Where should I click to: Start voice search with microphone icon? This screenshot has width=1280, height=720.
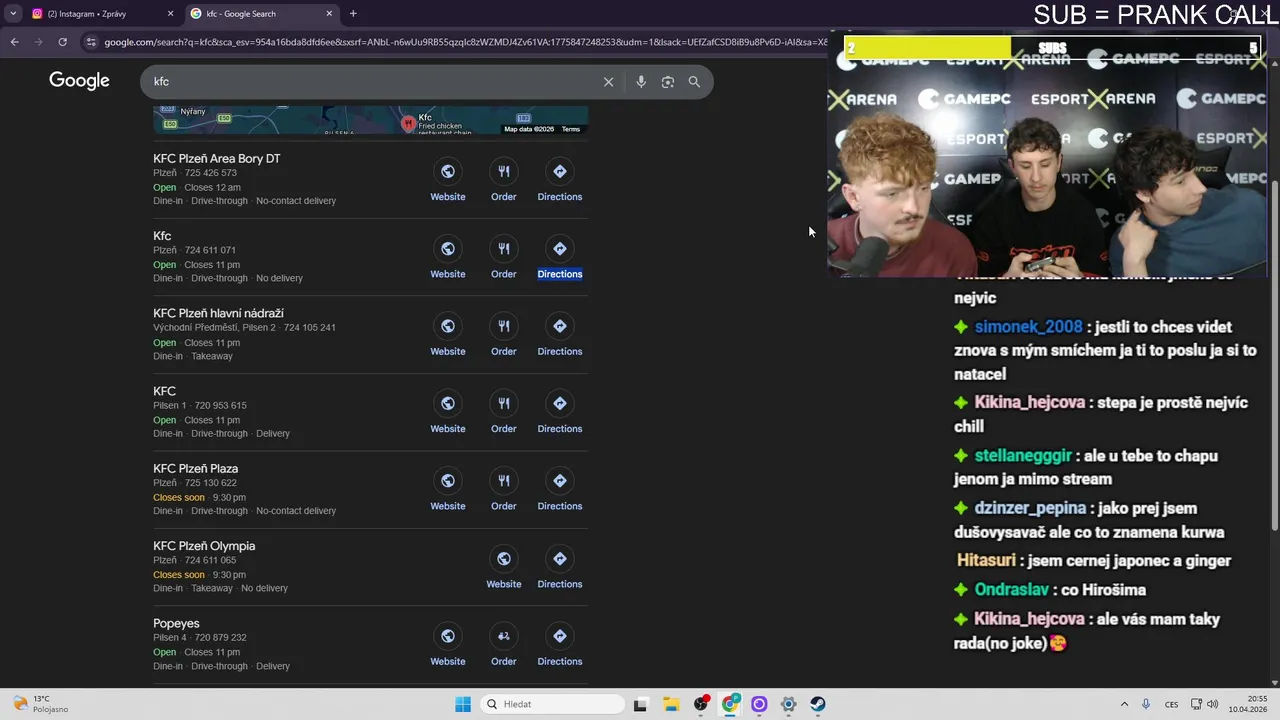click(x=641, y=82)
